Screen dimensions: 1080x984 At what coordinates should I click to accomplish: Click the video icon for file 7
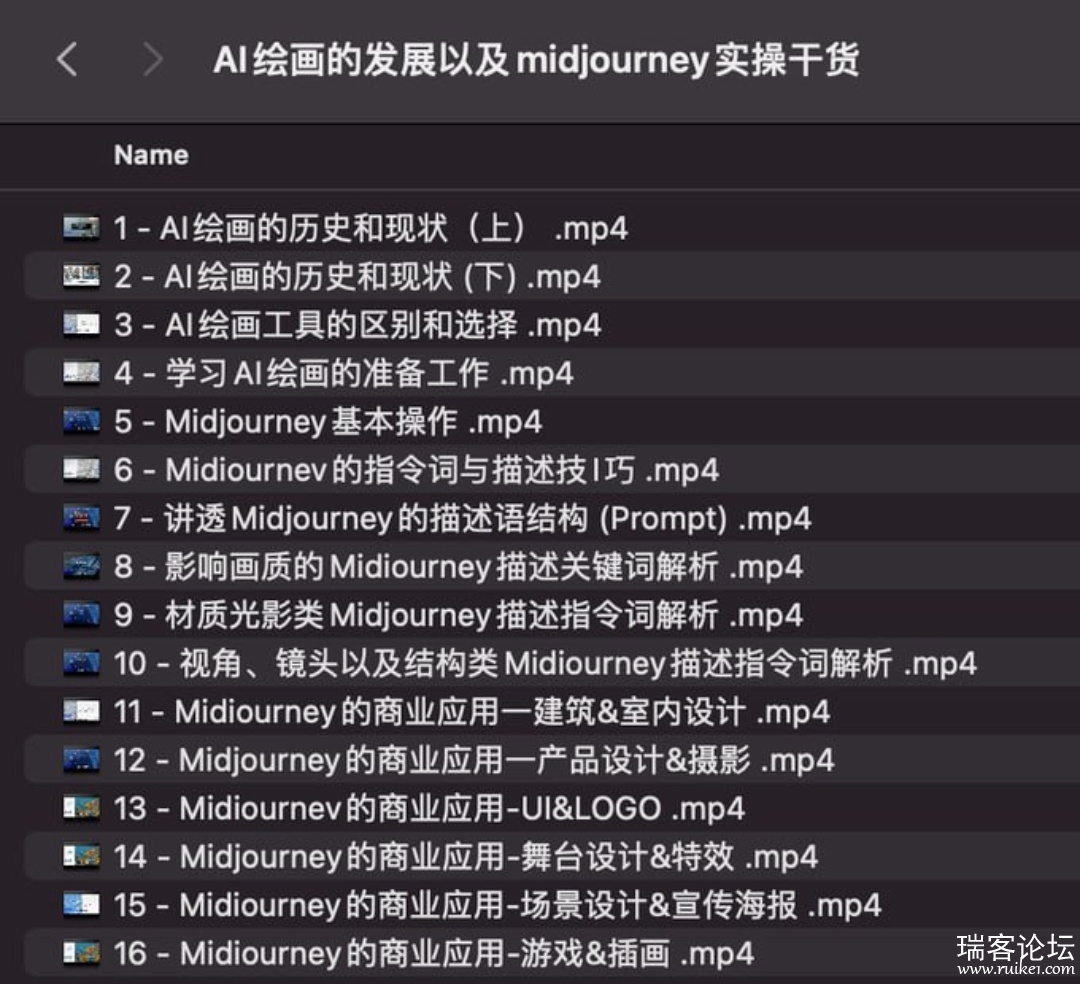pos(81,518)
